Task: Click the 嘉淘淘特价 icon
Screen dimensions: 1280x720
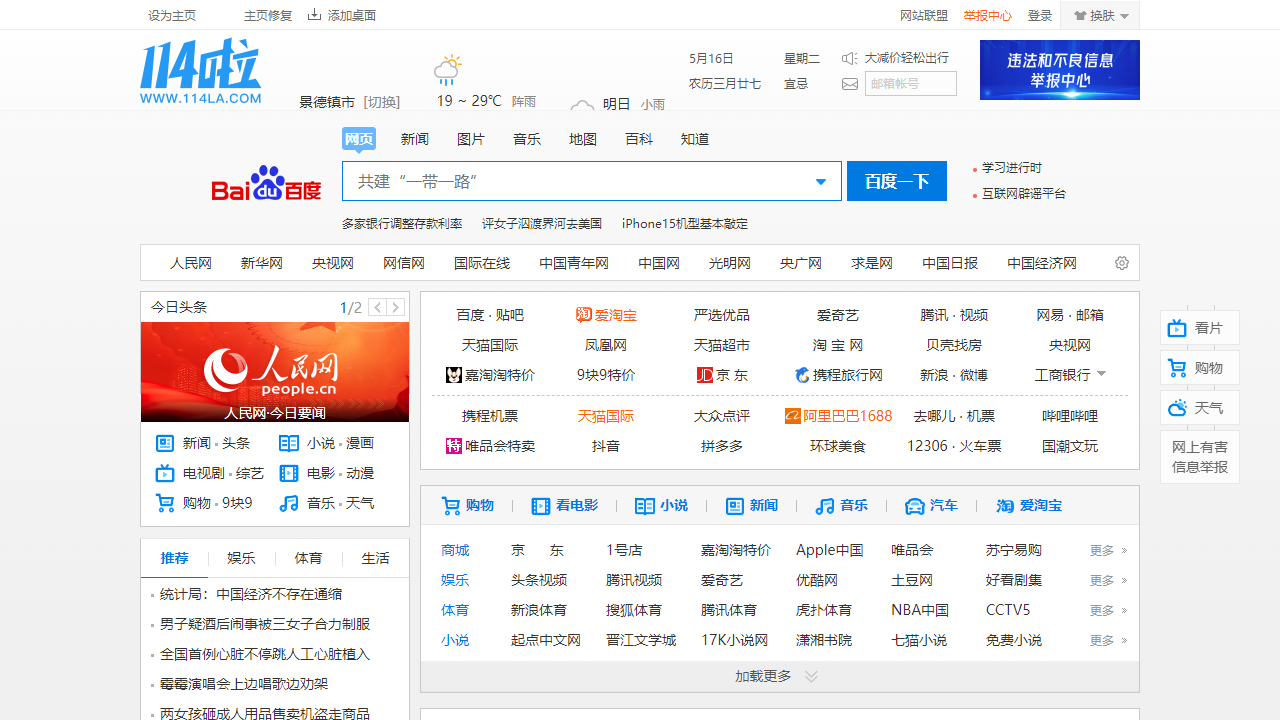Action: 454,375
